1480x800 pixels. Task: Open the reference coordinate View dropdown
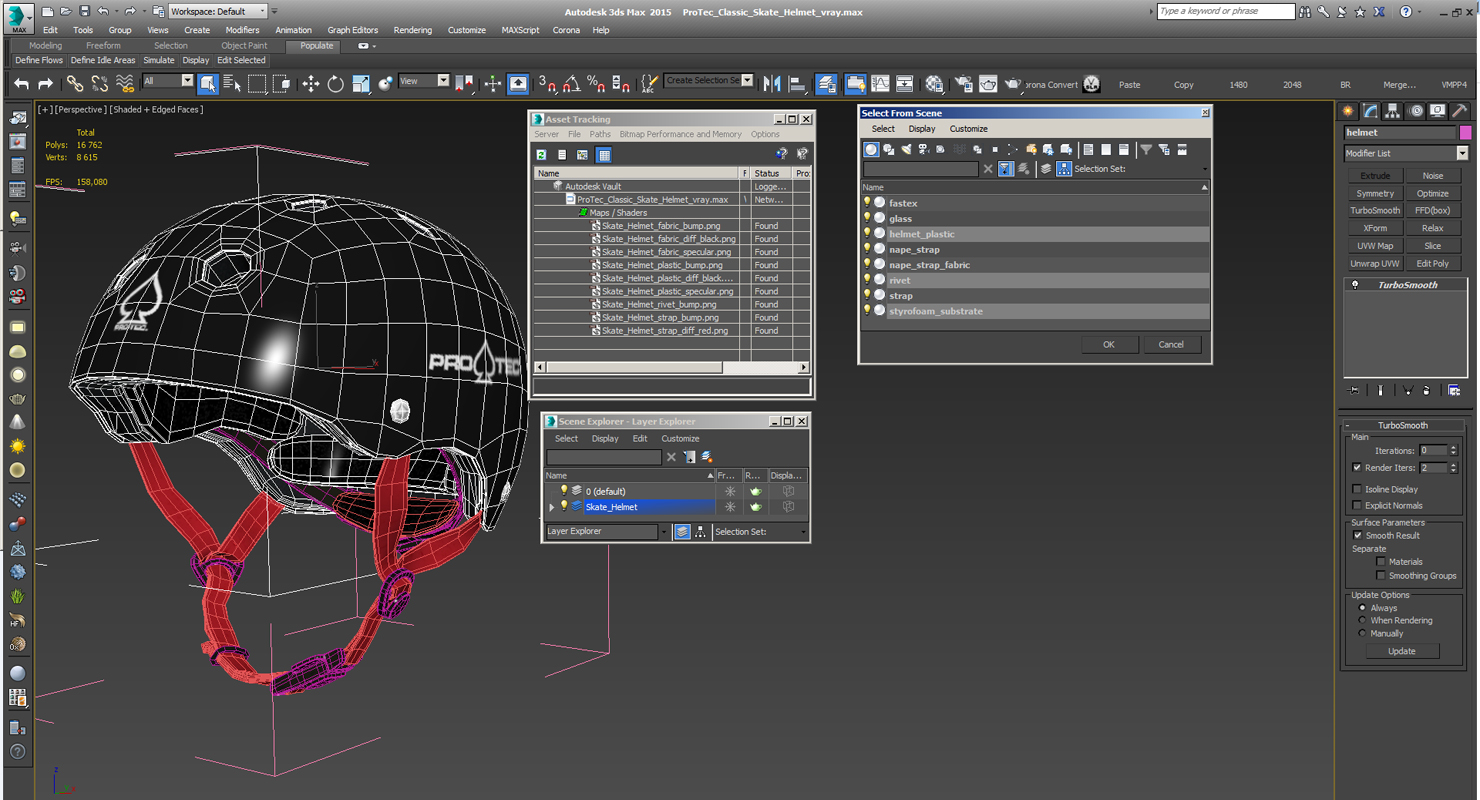[424, 81]
